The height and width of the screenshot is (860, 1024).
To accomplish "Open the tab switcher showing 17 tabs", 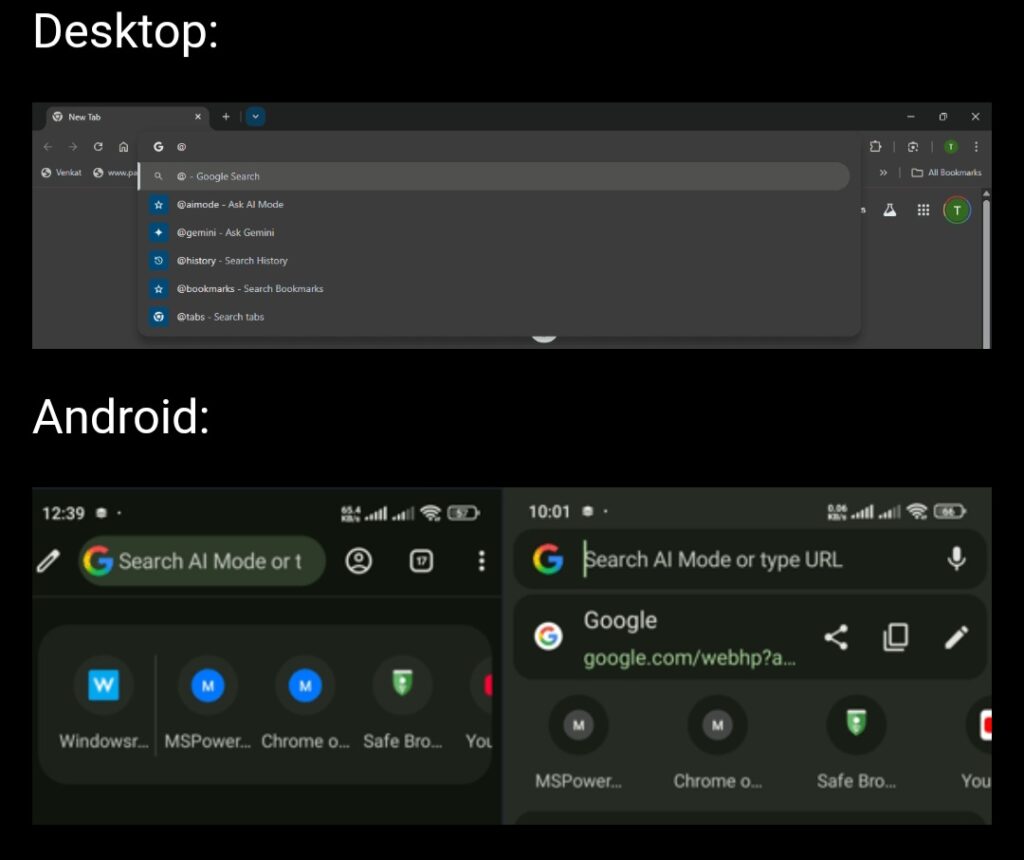I will (421, 561).
